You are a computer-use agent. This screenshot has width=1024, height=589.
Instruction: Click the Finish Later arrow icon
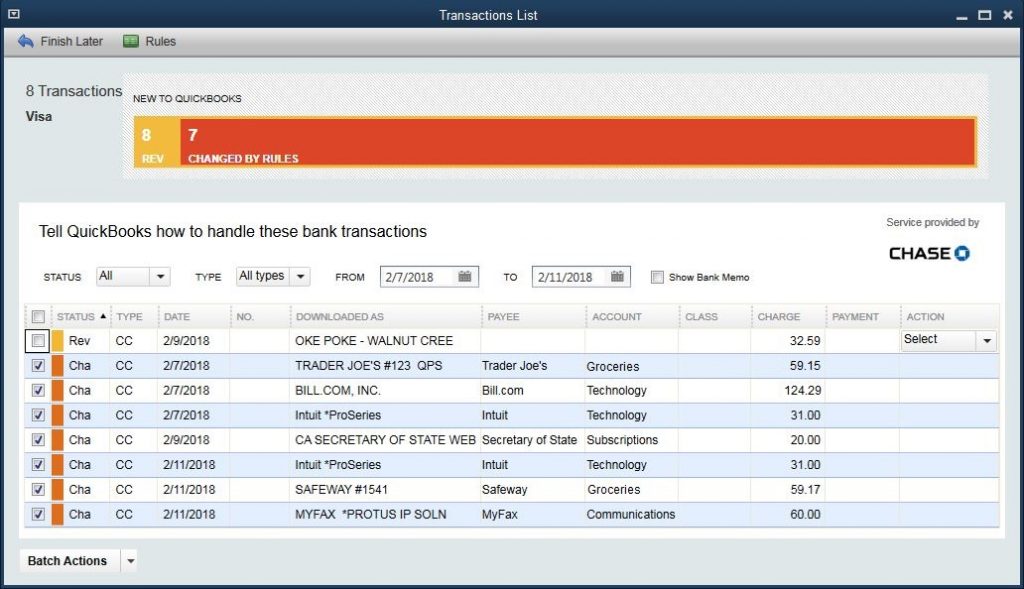click(x=25, y=41)
